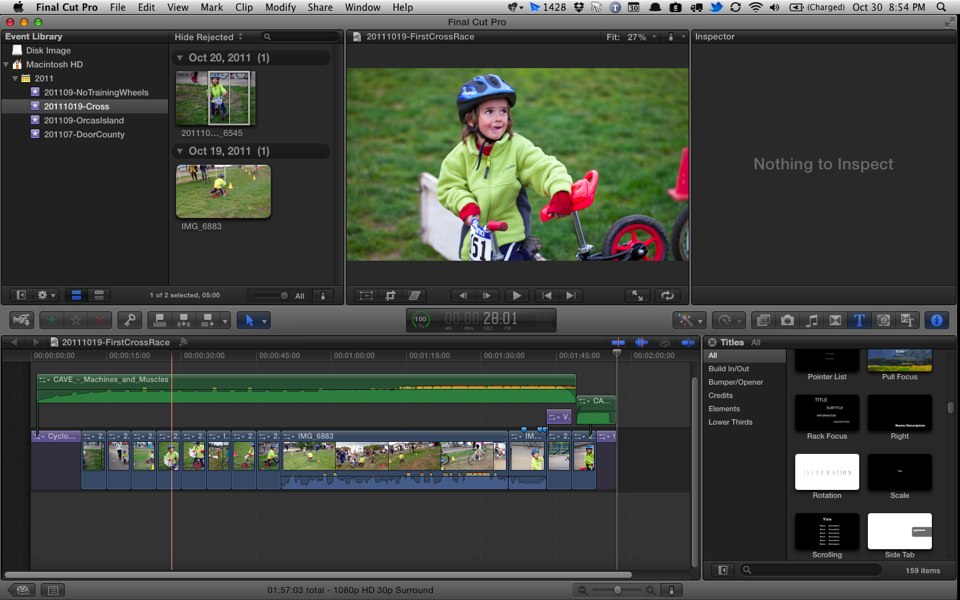The width and height of the screenshot is (960, 600).
Task: Select the IMG_6883 clip thumbnail
Action: pos(223,191)
